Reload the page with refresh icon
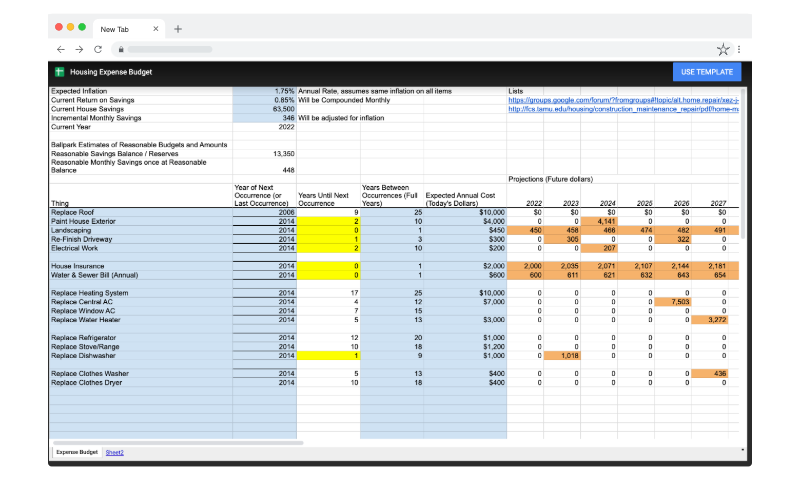Viewport: 800px width, 480px height. 98,49
